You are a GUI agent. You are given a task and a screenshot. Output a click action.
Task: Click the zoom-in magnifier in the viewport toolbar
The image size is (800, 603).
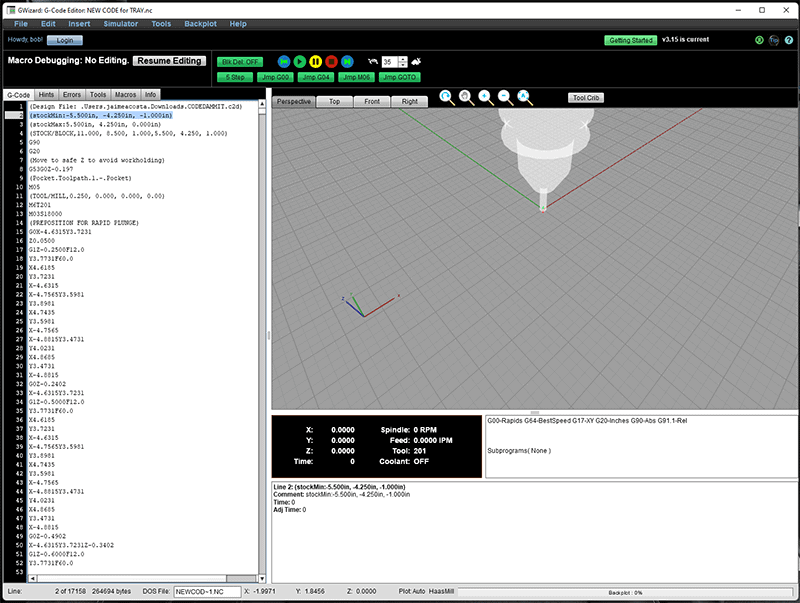click(484, 97)
